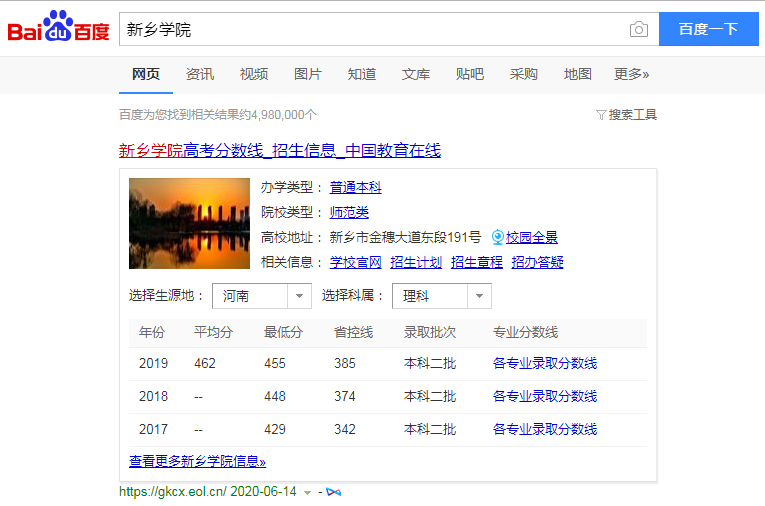This screenshot has height=506, width=765.
Task: Click the 百度一下 search button
Action: [708, 29]
